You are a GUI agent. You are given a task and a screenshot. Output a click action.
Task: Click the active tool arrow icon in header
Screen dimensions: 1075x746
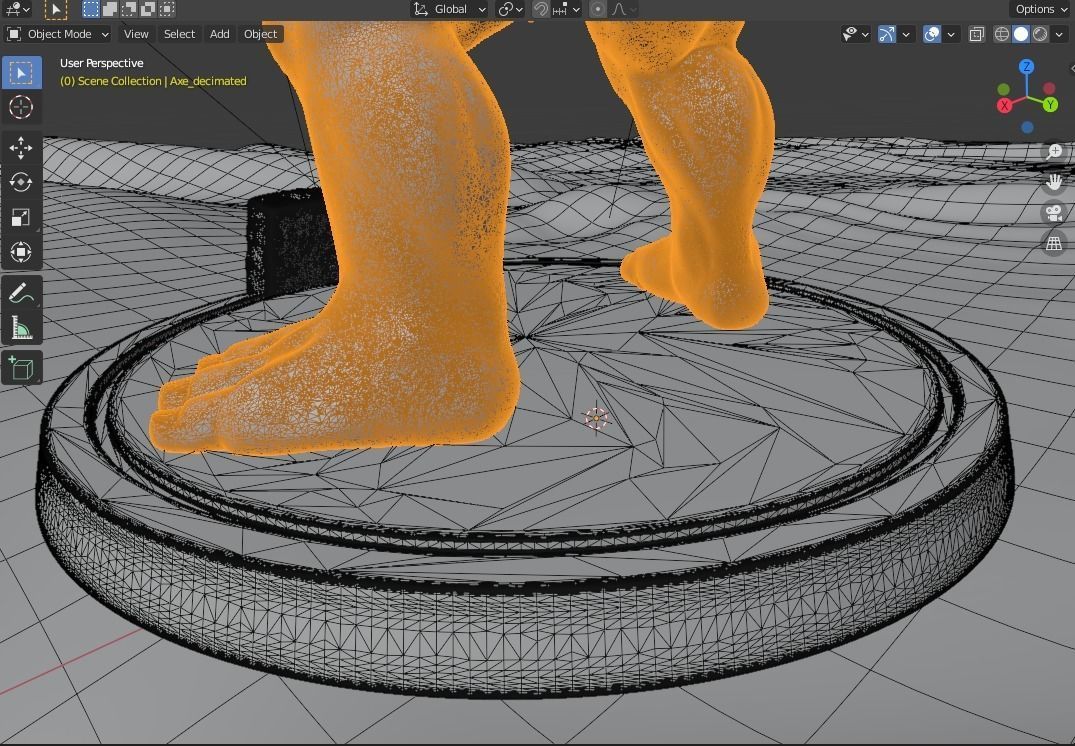(56, 9)
